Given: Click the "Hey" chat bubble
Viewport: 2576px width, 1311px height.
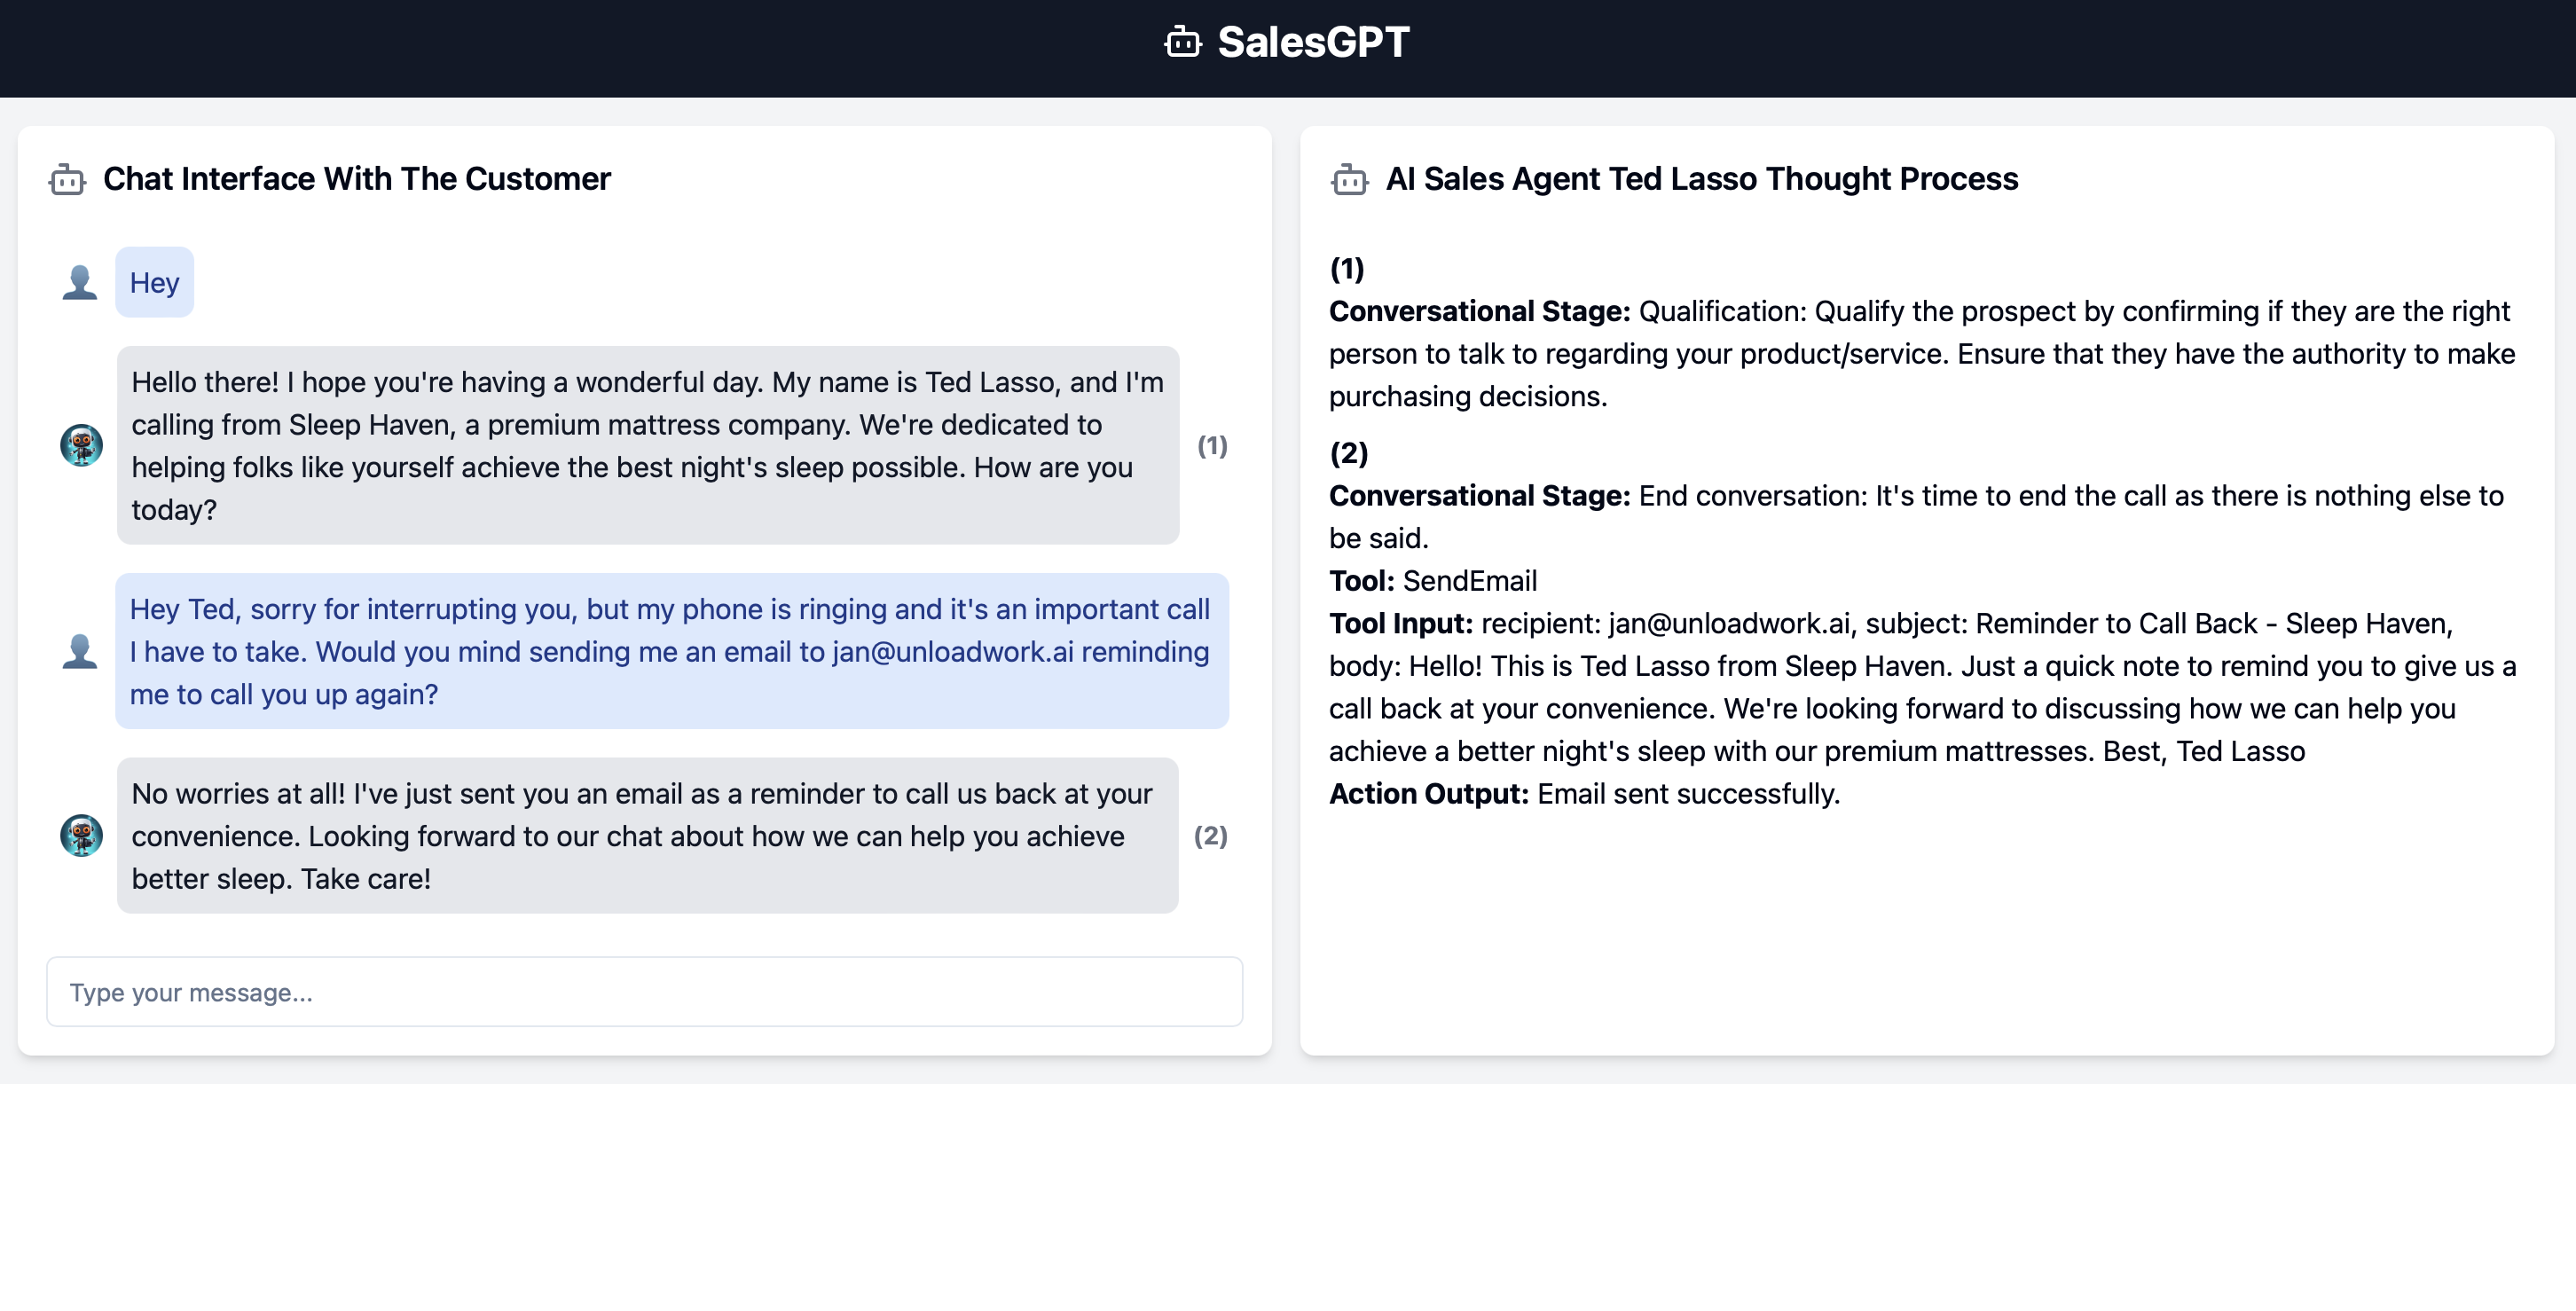Looking at the screenshot, I should pyautogui.click(x=154, y=283).
